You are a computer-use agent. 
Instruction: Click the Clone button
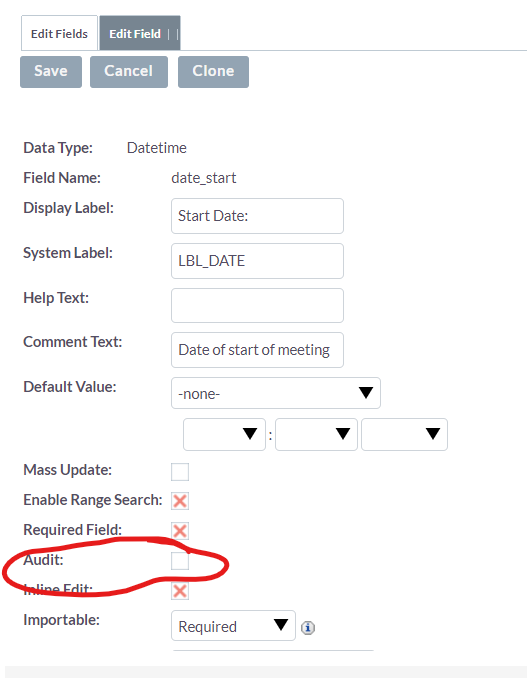(214, 72)
